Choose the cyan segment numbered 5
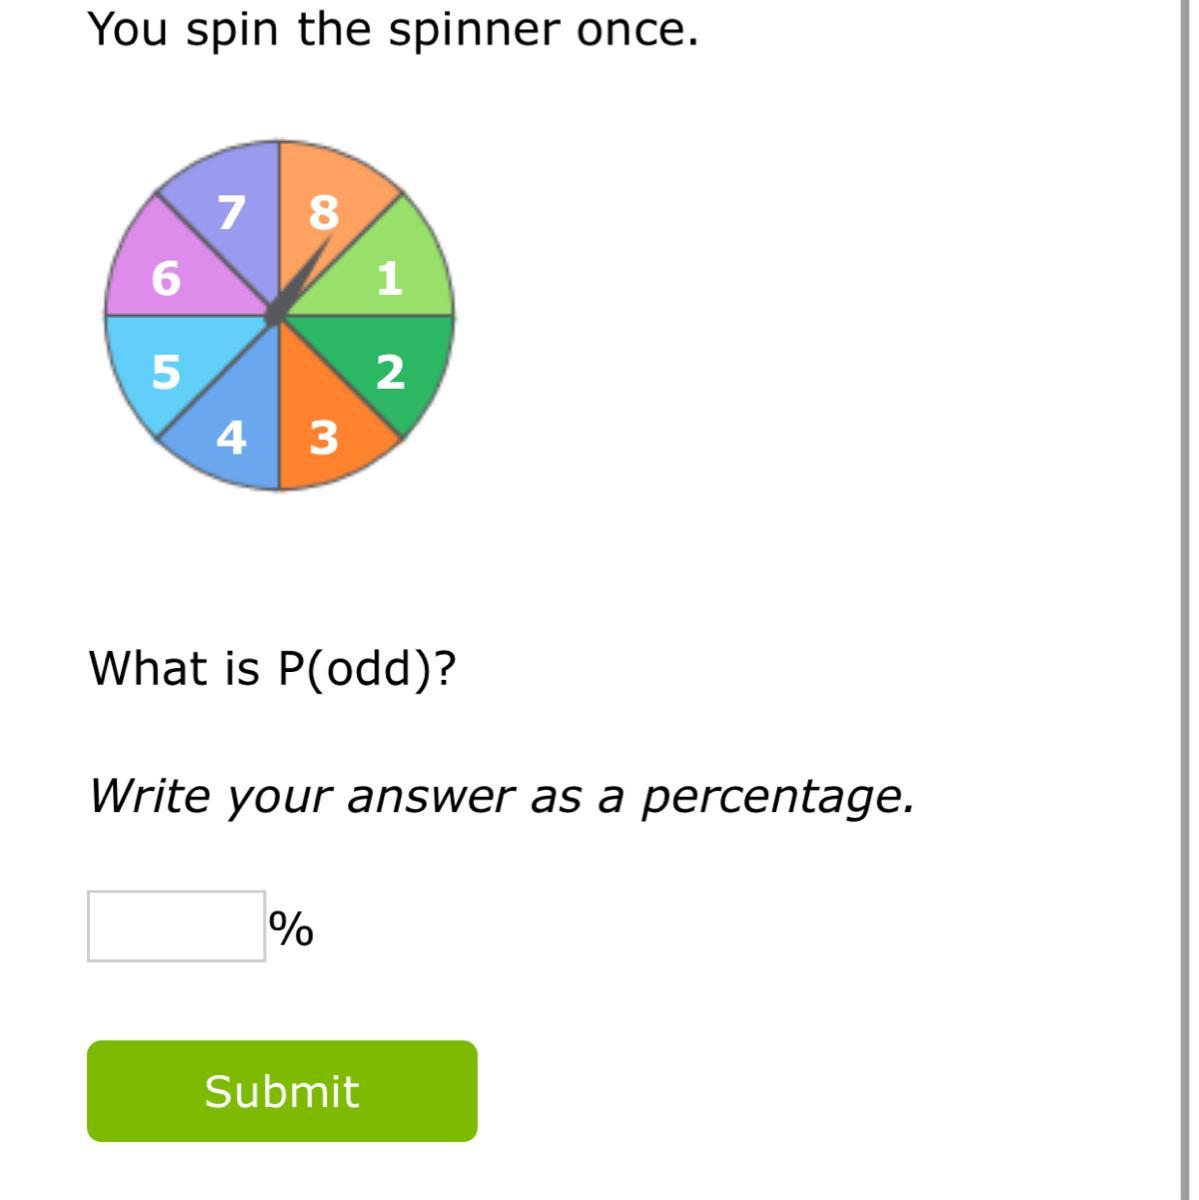 [165, 368]
